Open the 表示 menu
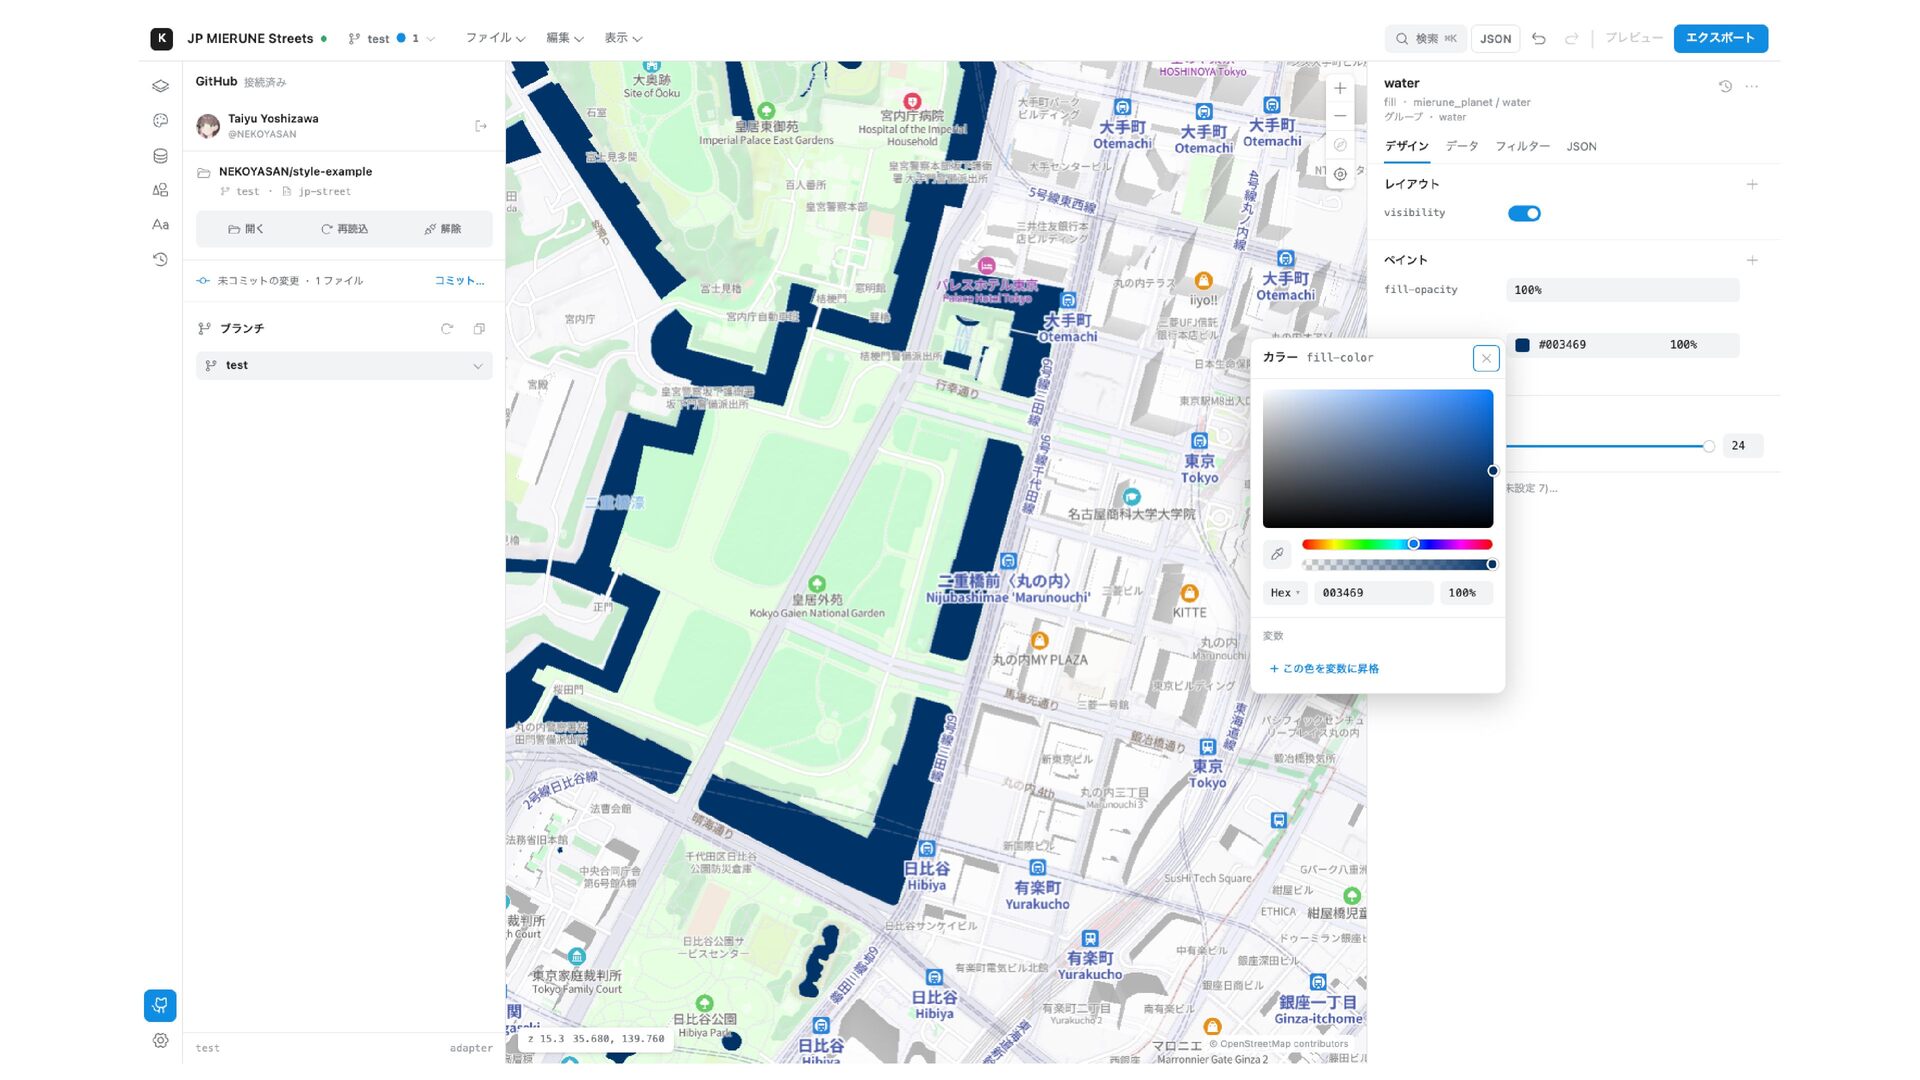1920x1080 pixels. 622,38
